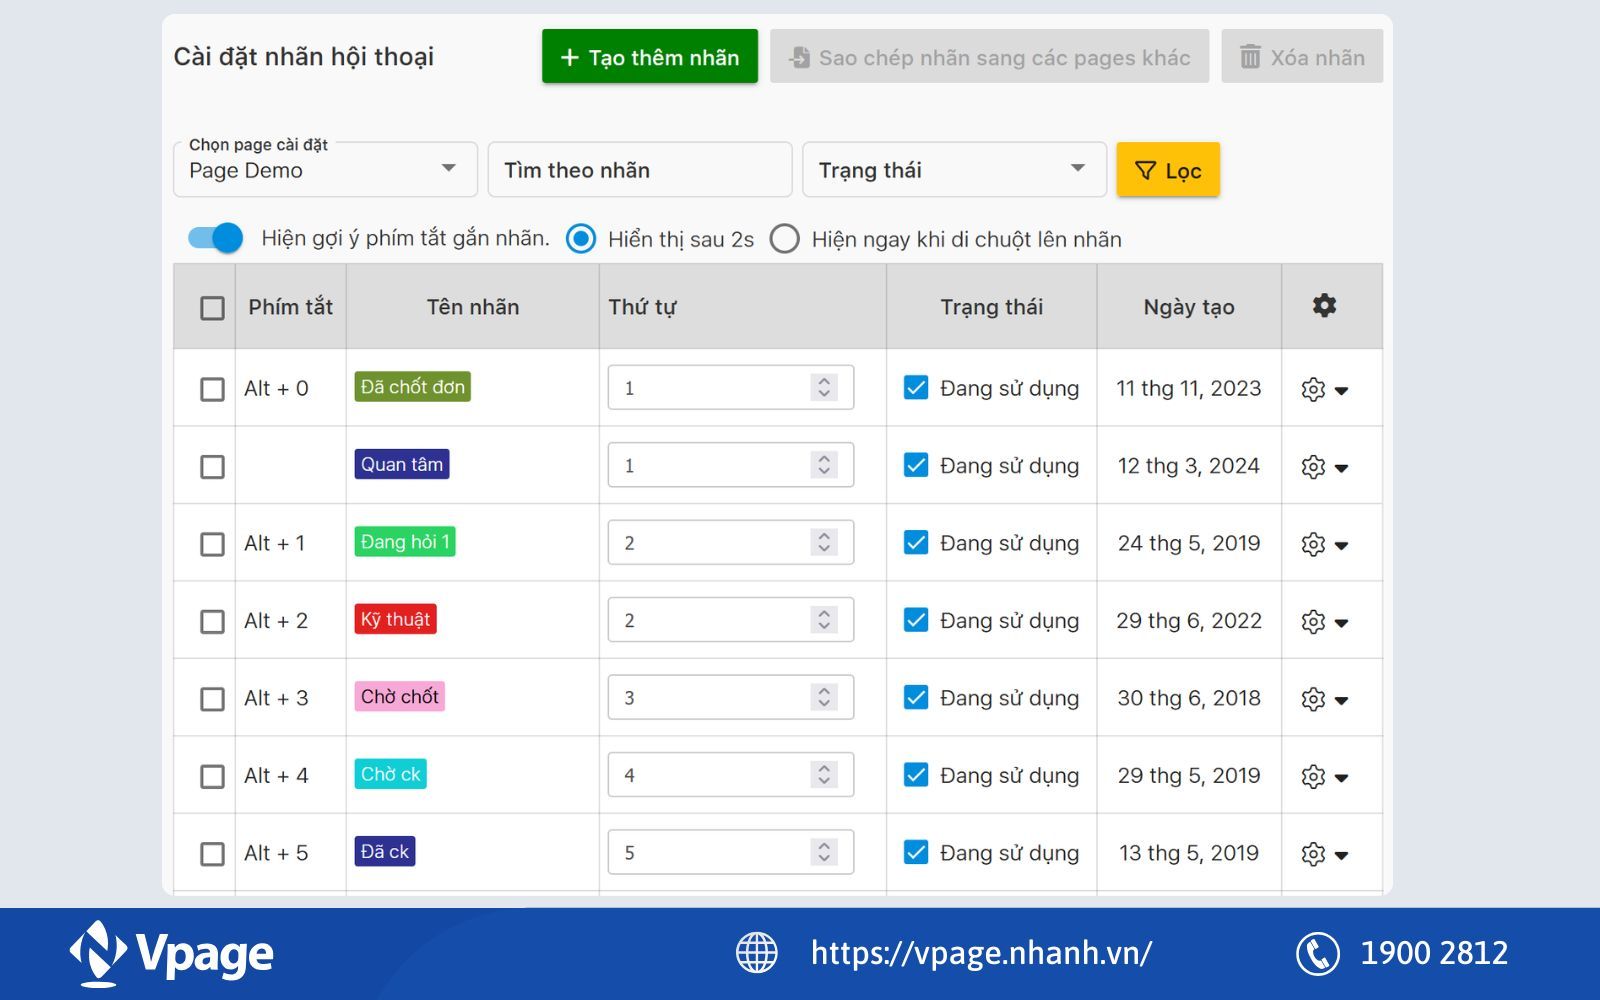Adjust the order stepper for Đã chốt đơn

click(824, 387)
